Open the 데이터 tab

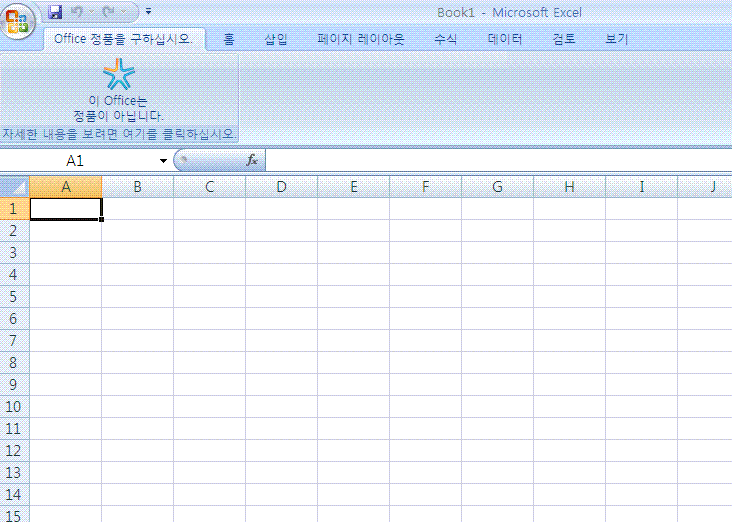pyautogui.click(x=505, y=39)
